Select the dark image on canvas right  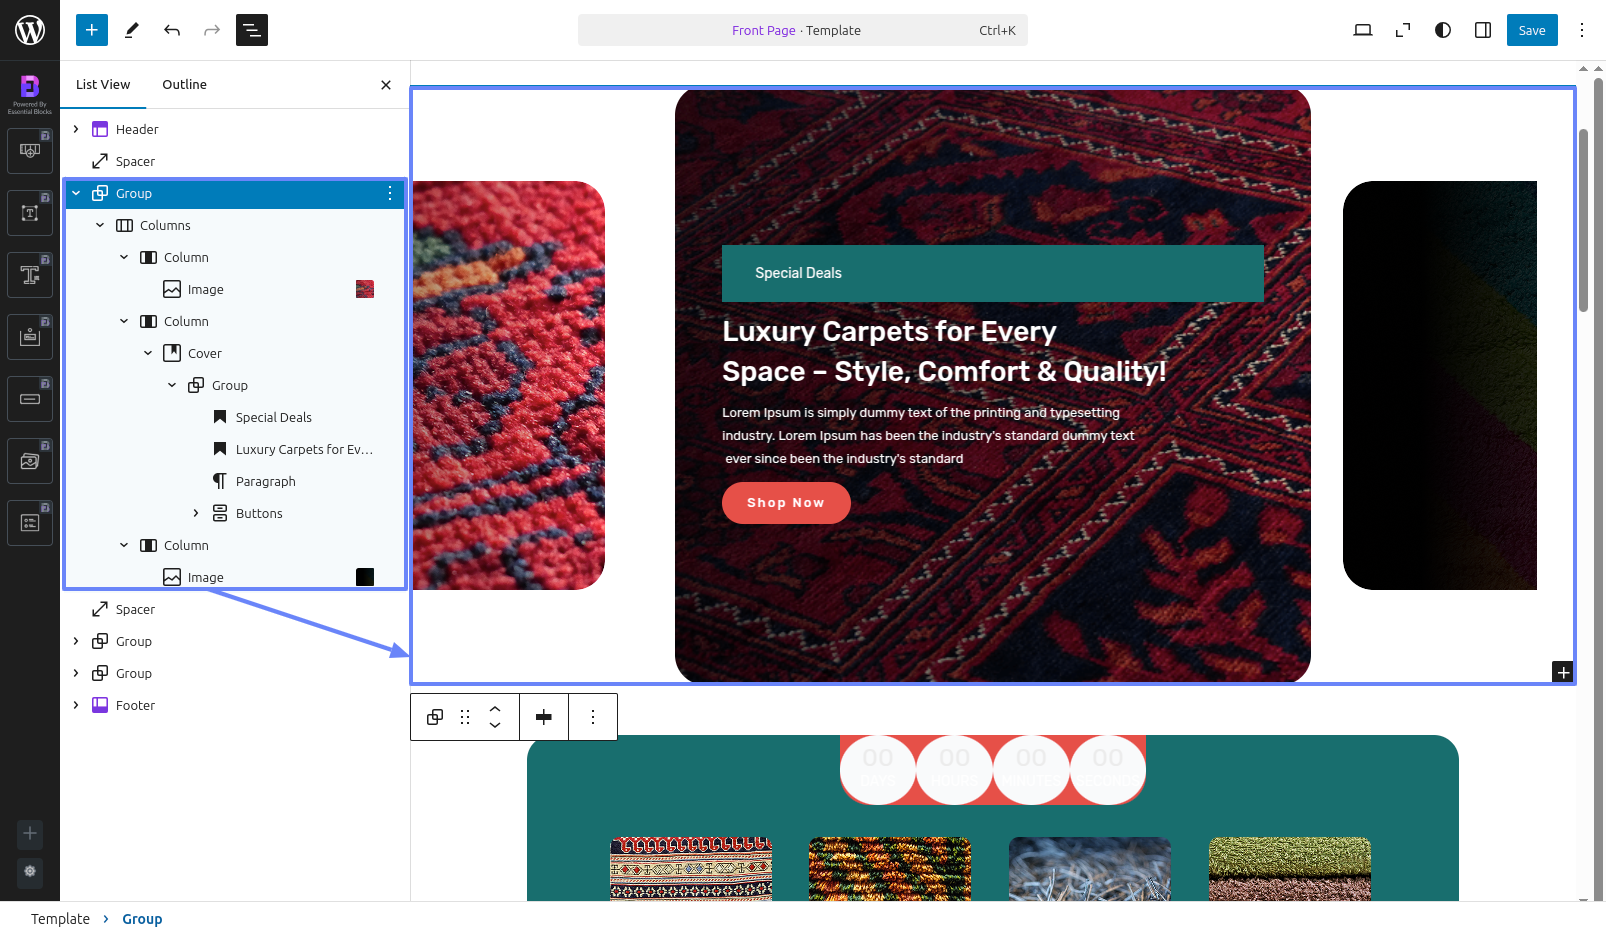click(1440, 385)
